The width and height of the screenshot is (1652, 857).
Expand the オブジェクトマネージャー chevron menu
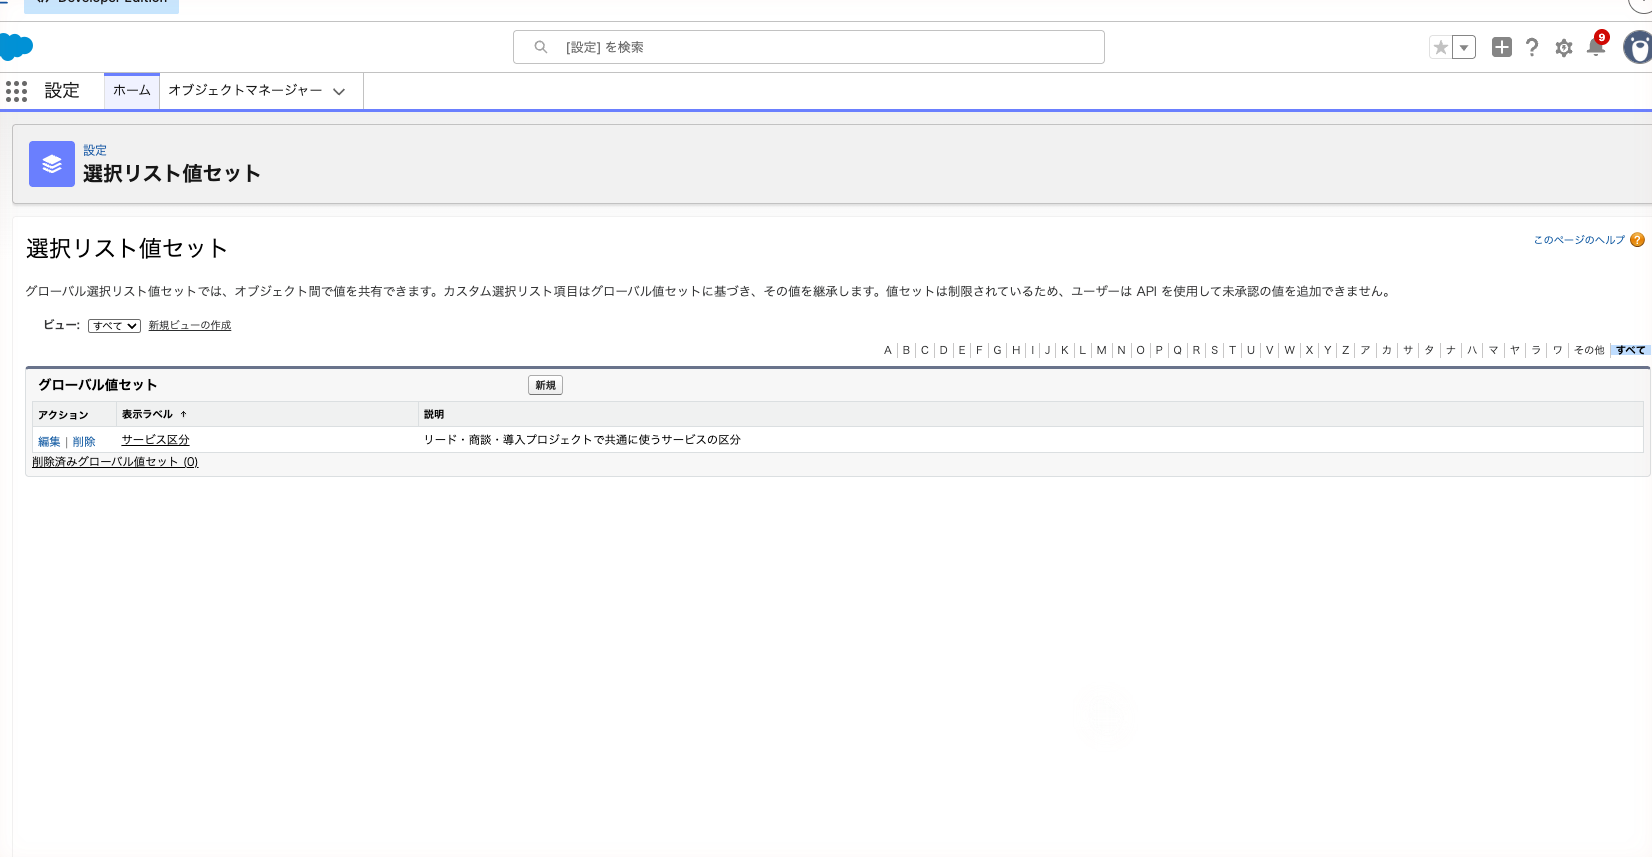point(339,91)
